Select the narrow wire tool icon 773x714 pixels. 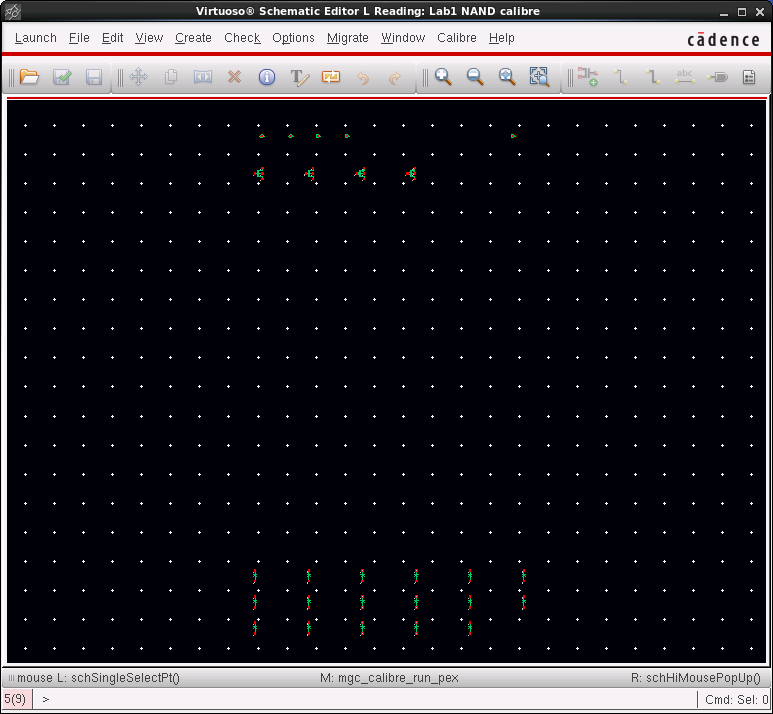coord(620,77)
